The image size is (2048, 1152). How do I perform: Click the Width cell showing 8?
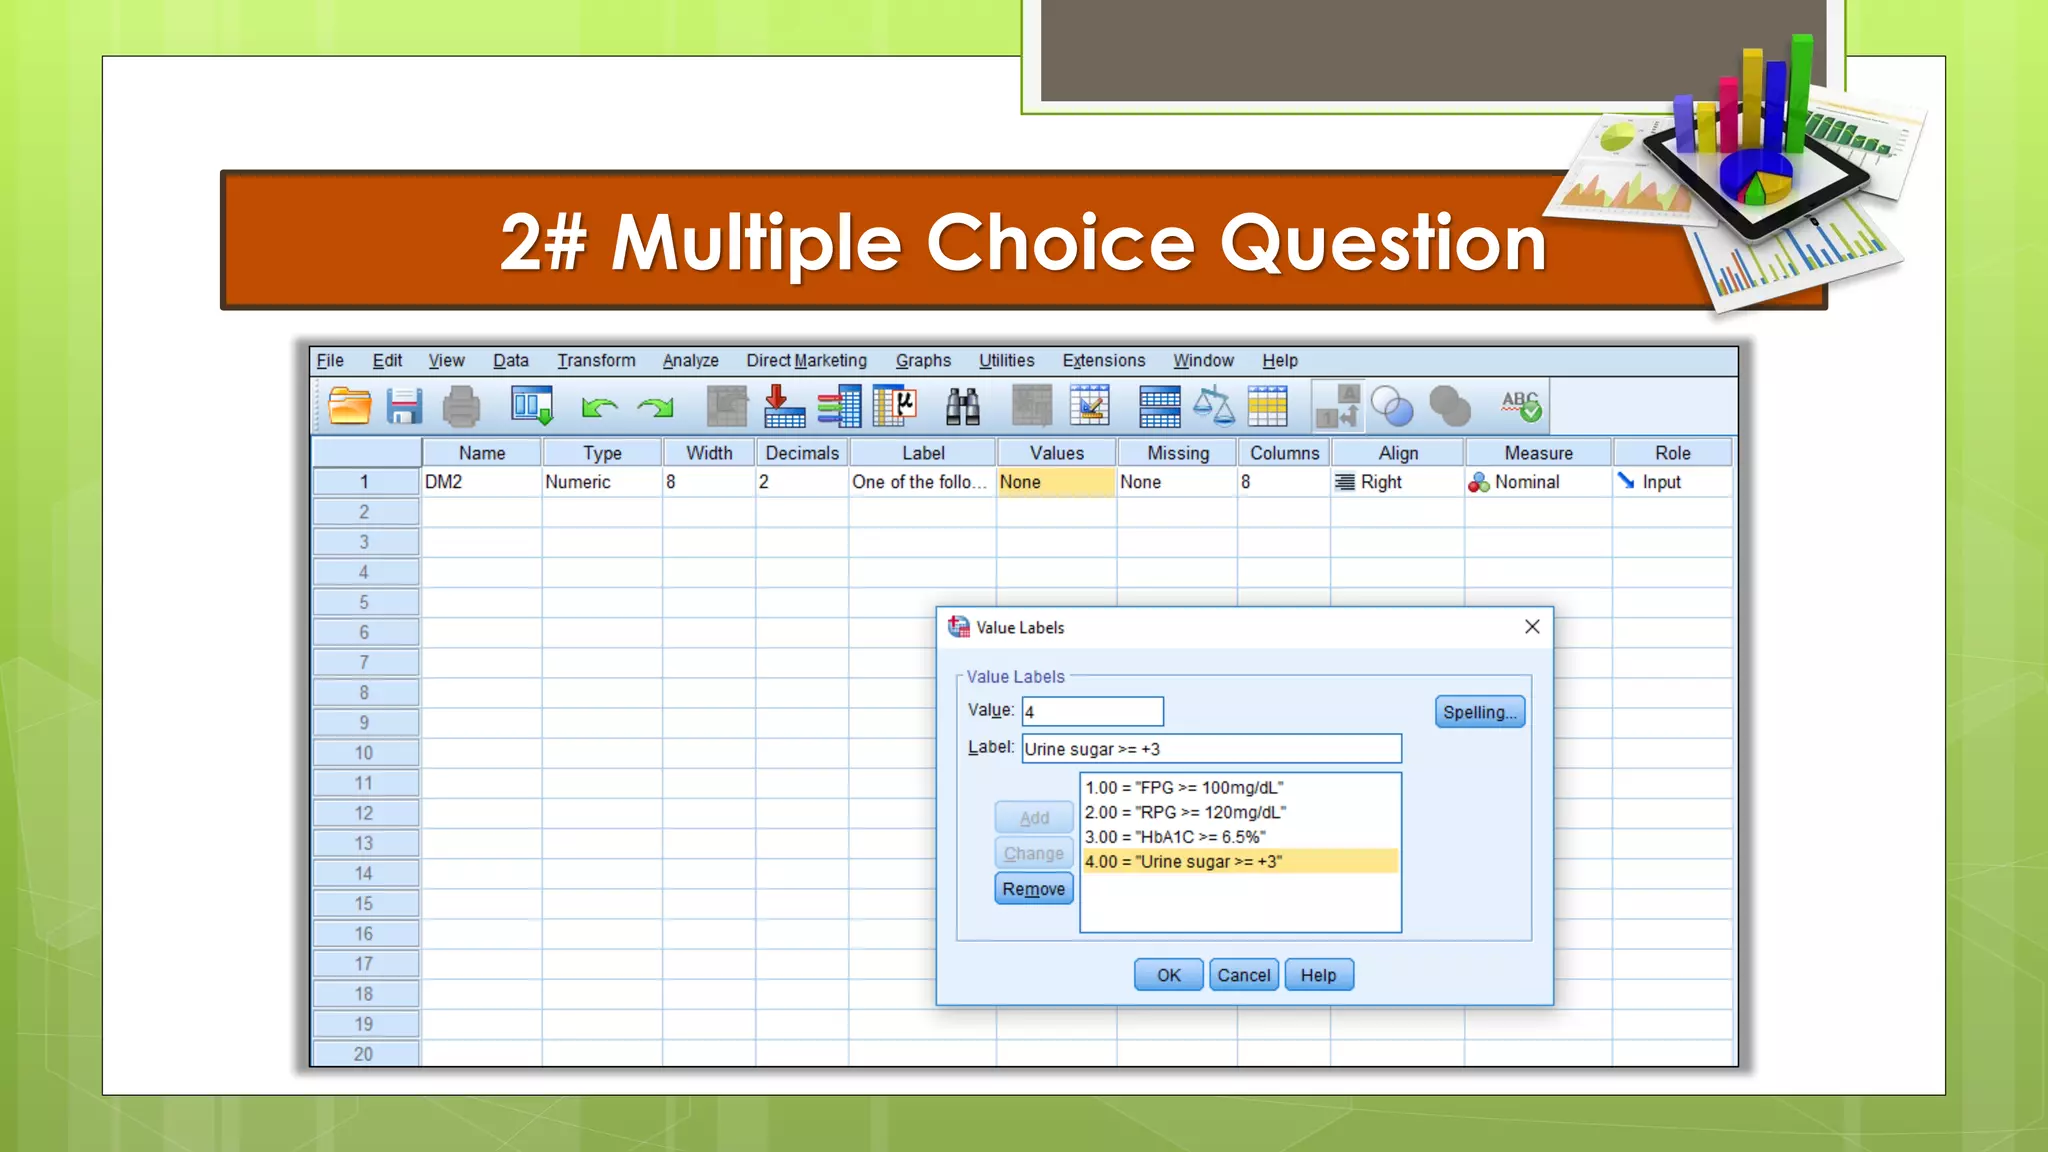[x=709, y=482]
